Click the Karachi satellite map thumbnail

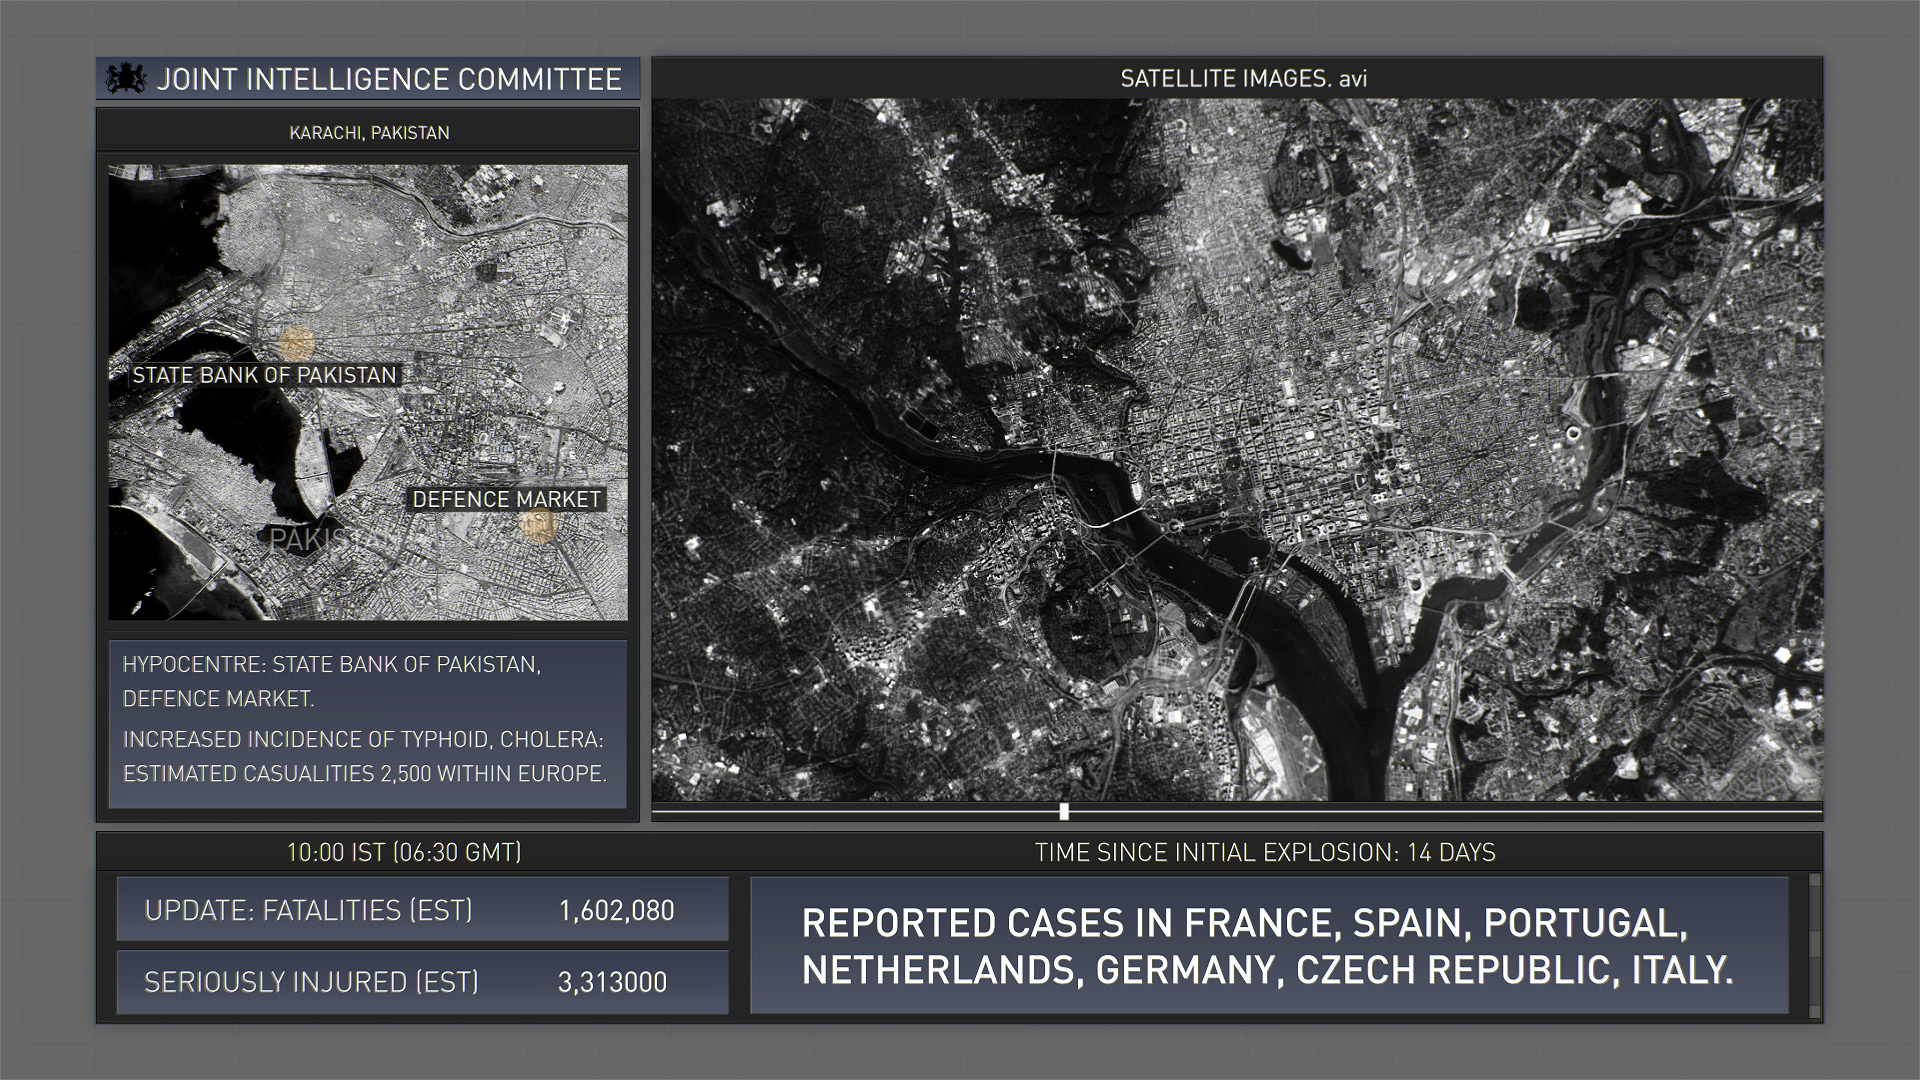(x=368, y=392)
